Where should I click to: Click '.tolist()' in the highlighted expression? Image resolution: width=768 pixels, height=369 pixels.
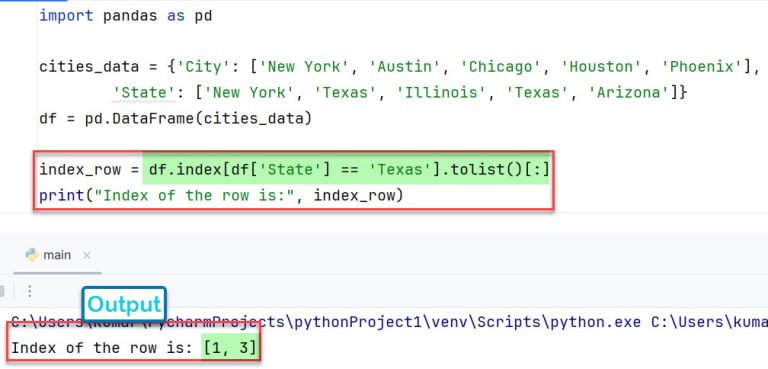click(481, 170)
